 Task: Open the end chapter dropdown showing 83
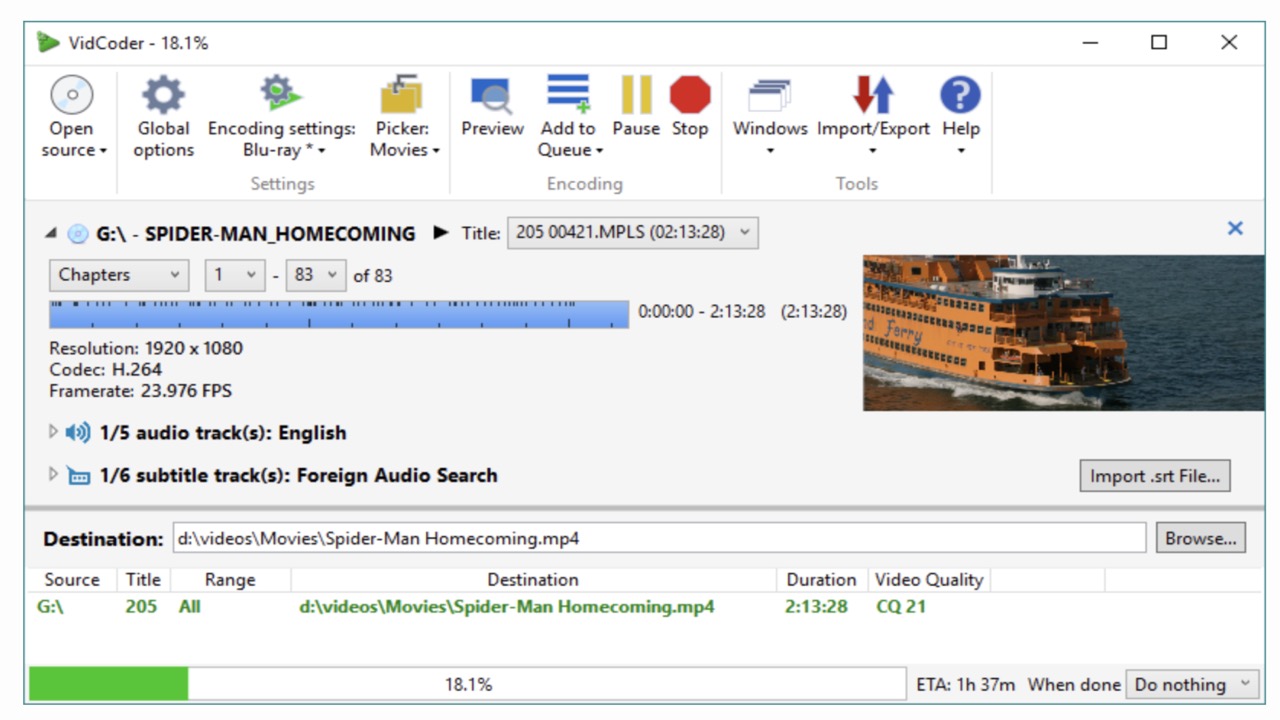pos(316,275)
